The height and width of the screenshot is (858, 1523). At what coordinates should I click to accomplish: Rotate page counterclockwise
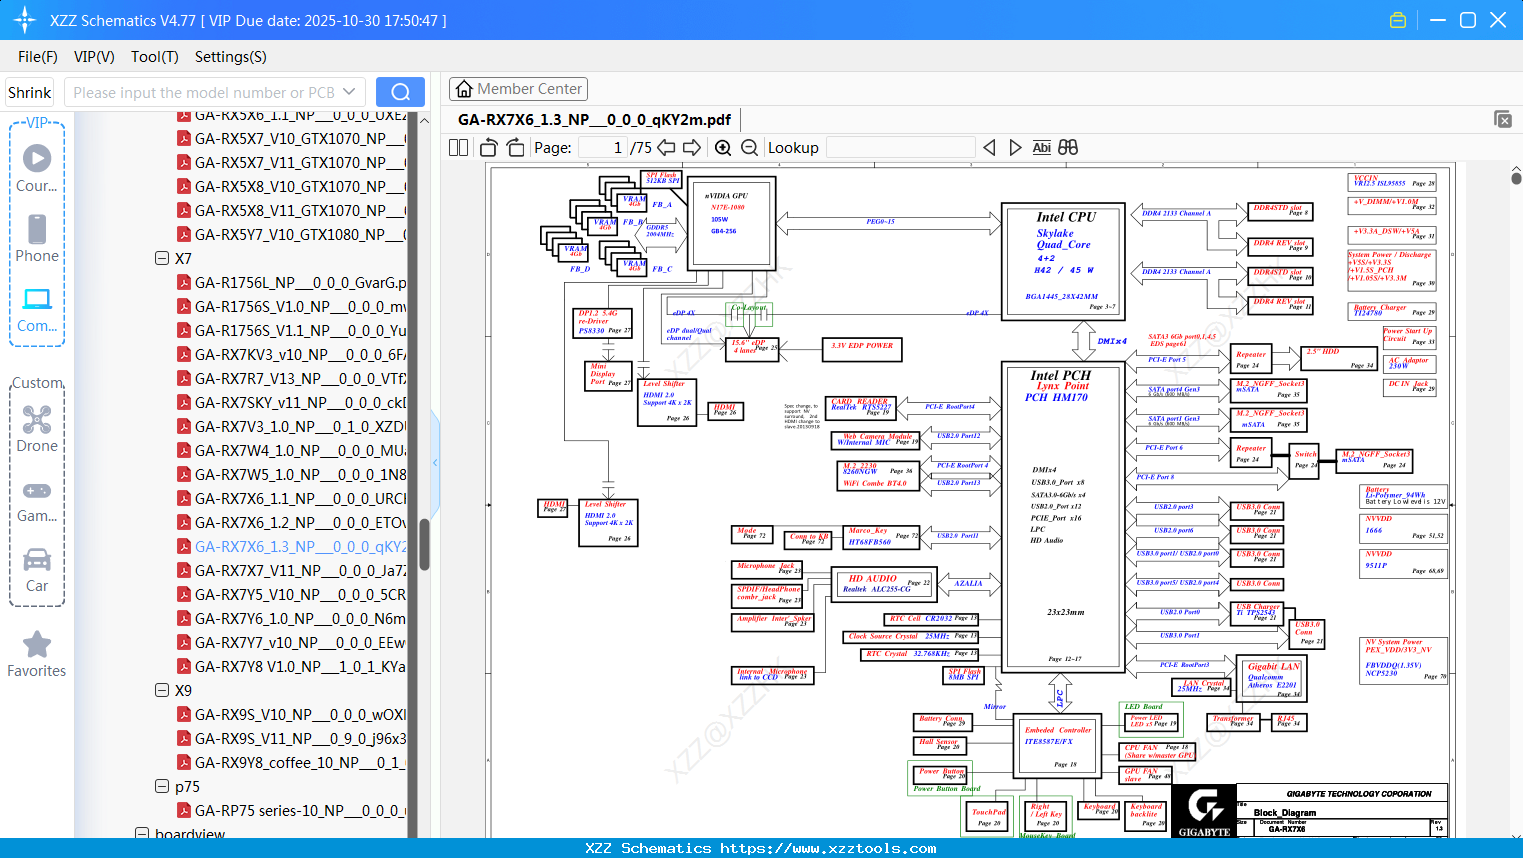[489, 147]
